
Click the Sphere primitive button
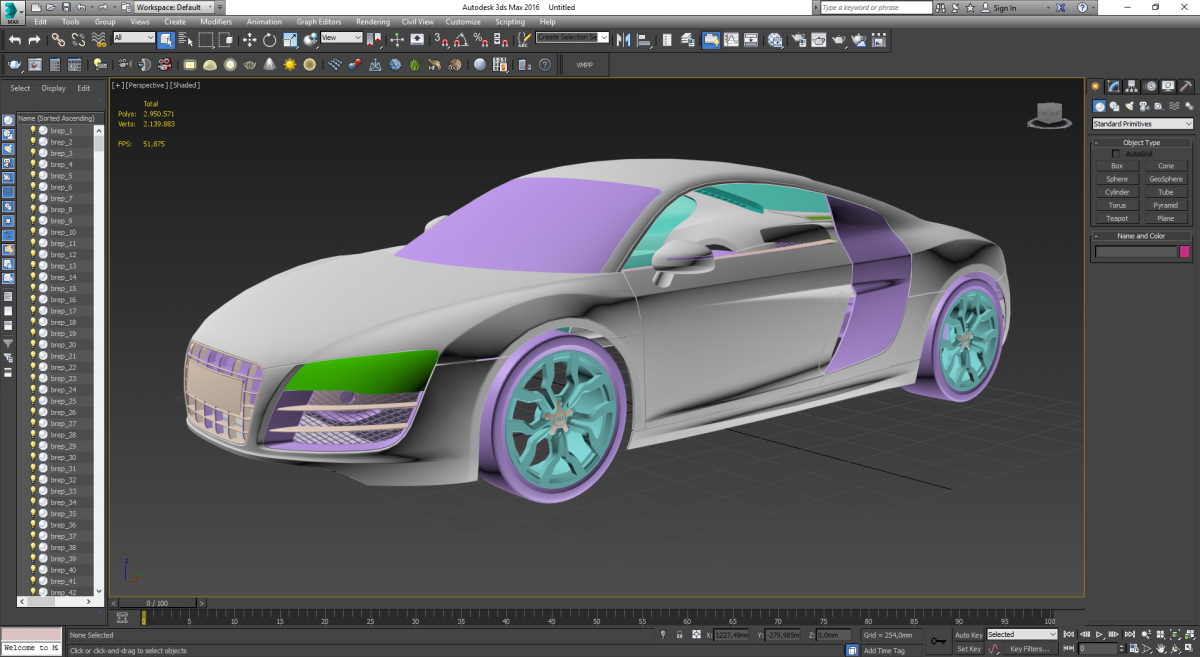1117,179
